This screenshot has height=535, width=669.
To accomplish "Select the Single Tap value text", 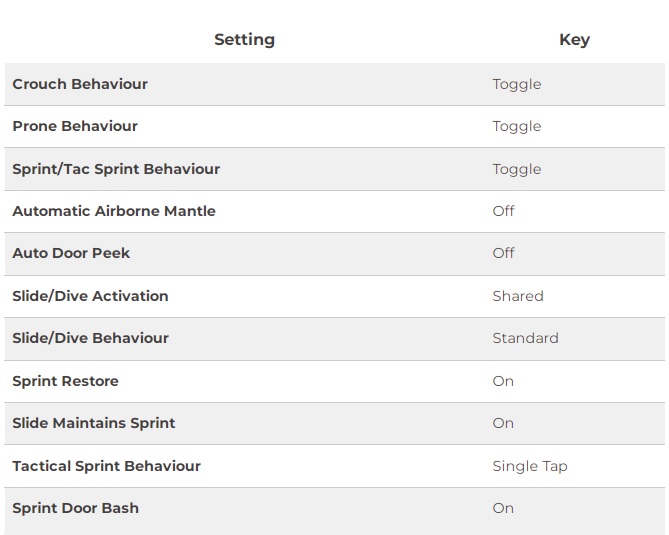I will tap(530, 466).
